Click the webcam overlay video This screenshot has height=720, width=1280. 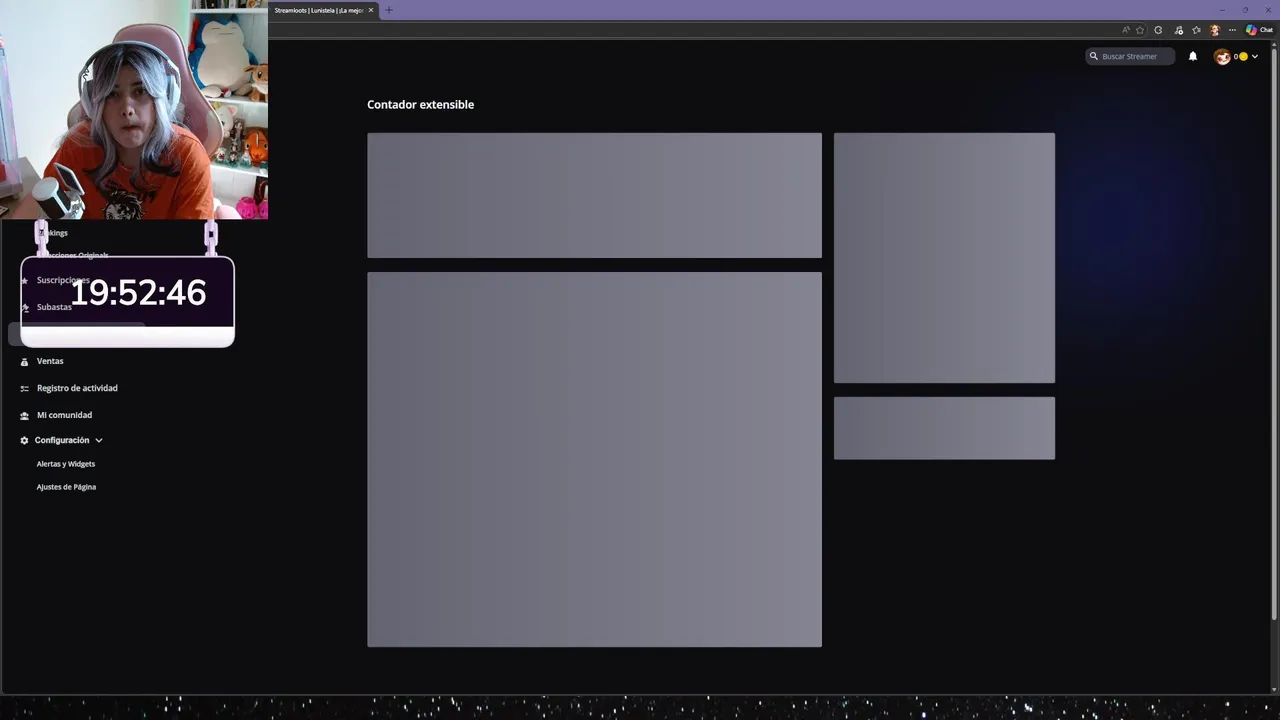coord(134,110)
